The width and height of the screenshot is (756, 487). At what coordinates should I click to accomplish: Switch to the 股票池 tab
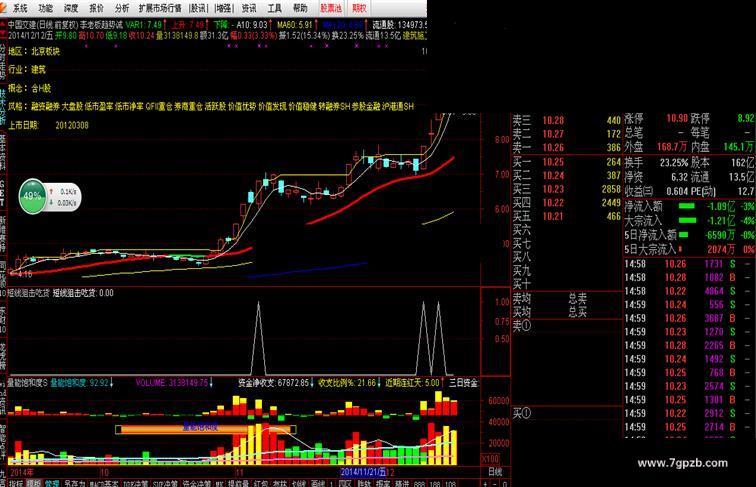point(331,8)
